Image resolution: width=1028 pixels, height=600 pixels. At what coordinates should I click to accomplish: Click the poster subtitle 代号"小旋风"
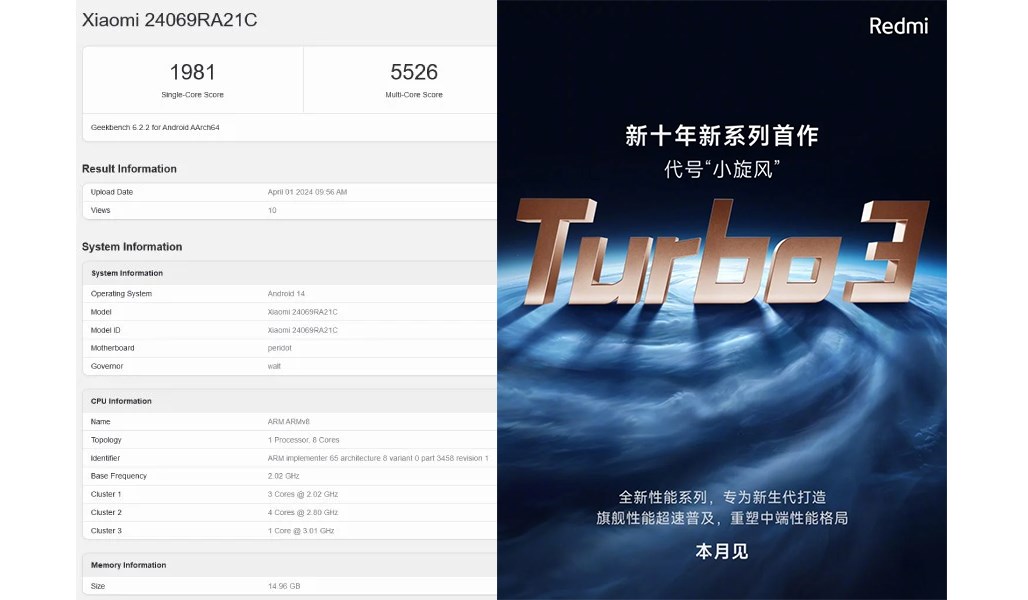pos(722,169)
